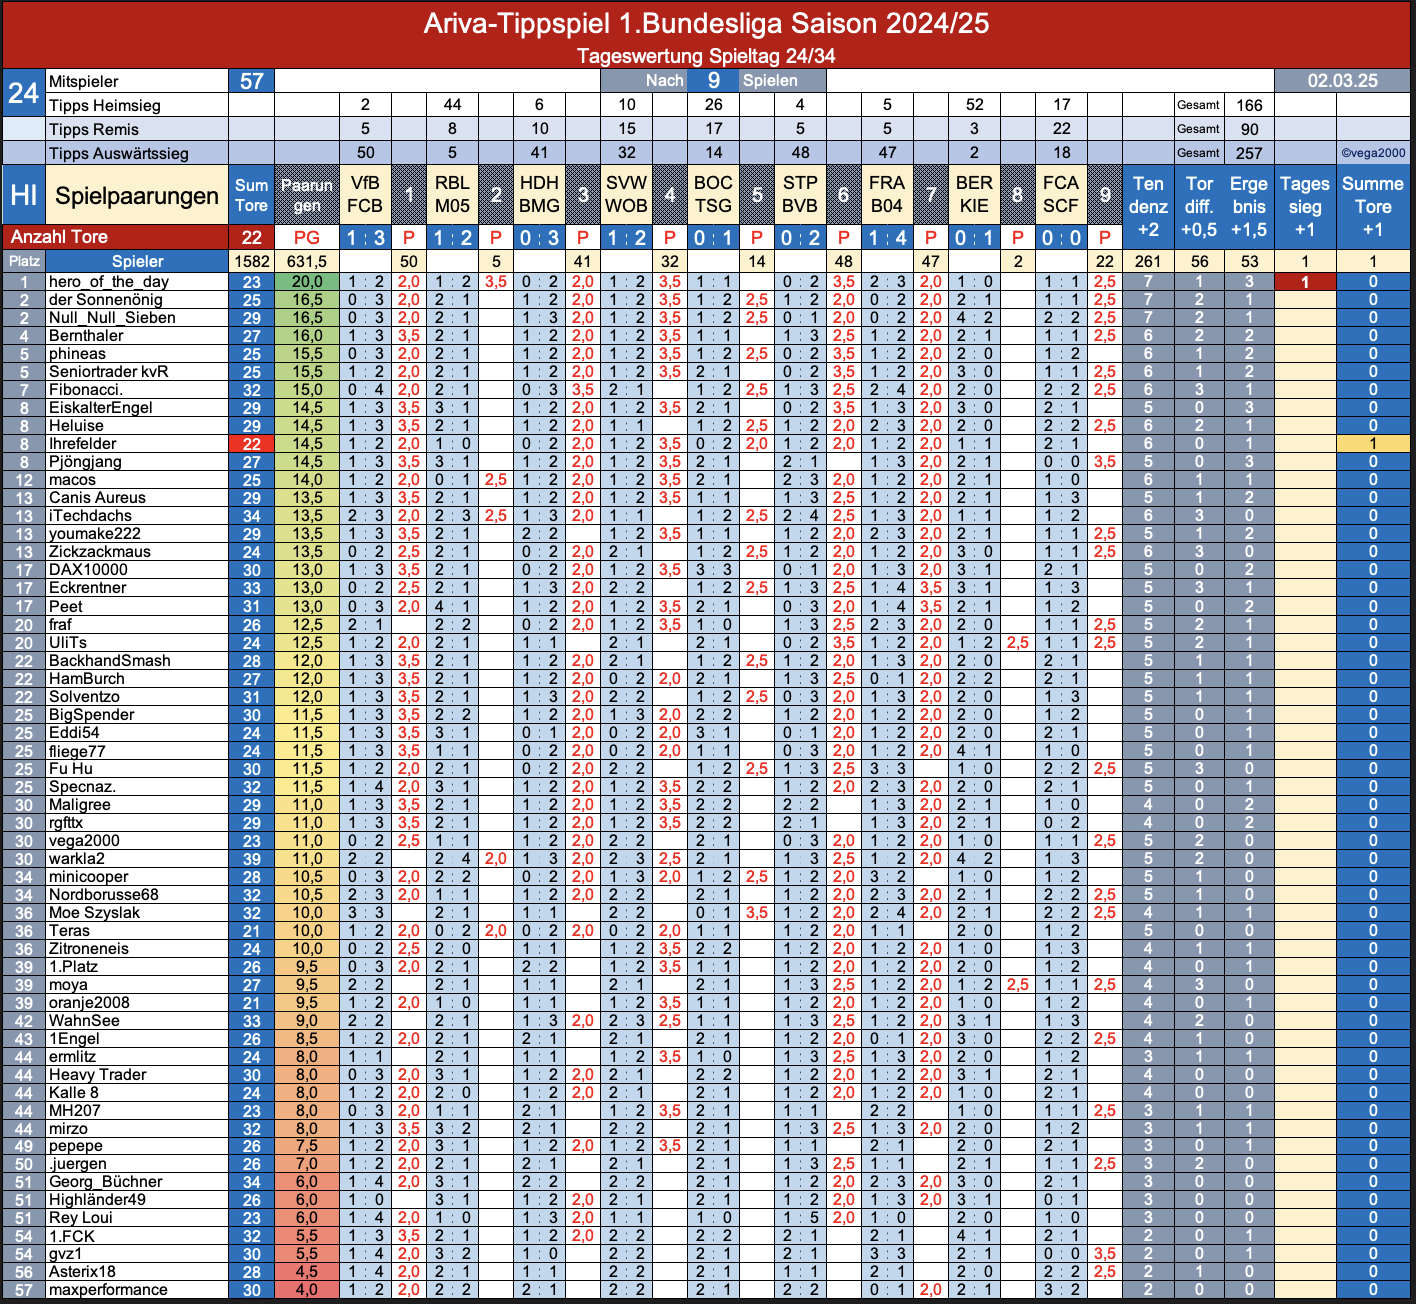Viewport: 1416px width, 1304px height.
Task: Select player name 'Seniortrader kvR'
Action: (108, 372)
